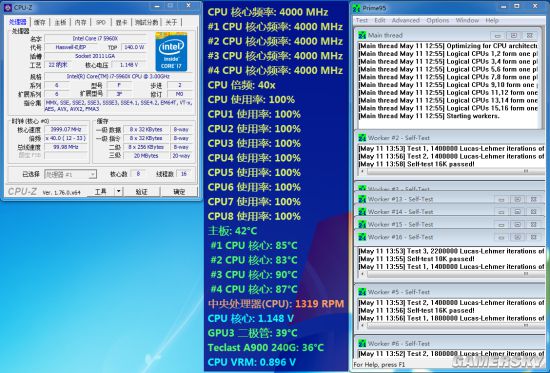Click Worker #2 horizontal scrollbar
Image resolution: width=550 pixels, height=373 pixels.
452,171
